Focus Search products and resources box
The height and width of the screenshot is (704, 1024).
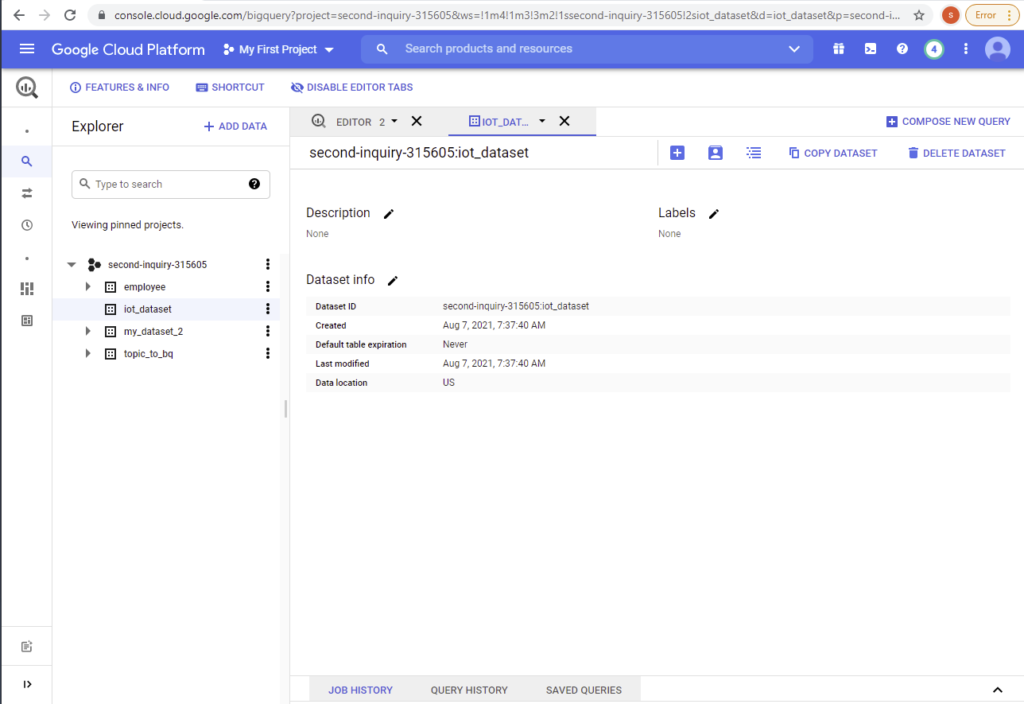click(586, 49)
